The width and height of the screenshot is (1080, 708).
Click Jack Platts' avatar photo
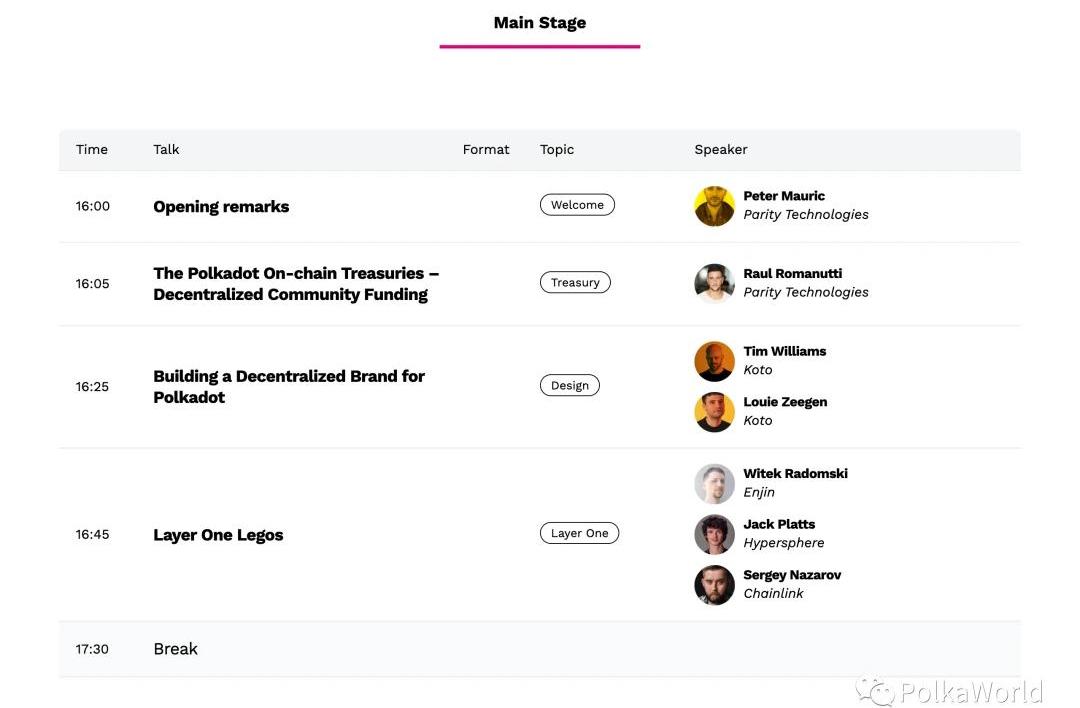coord(714,534)
